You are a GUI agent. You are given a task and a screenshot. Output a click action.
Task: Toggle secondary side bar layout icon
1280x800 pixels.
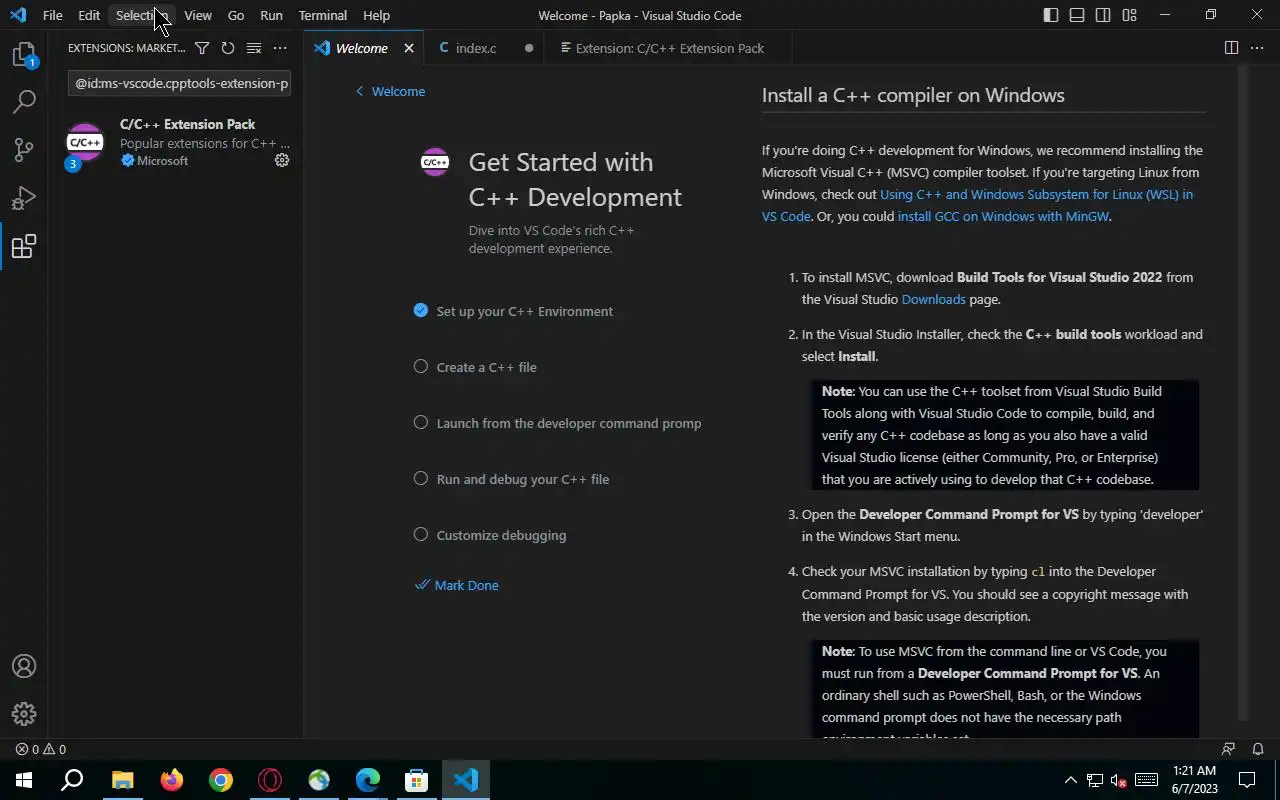tap(1103, 15)
